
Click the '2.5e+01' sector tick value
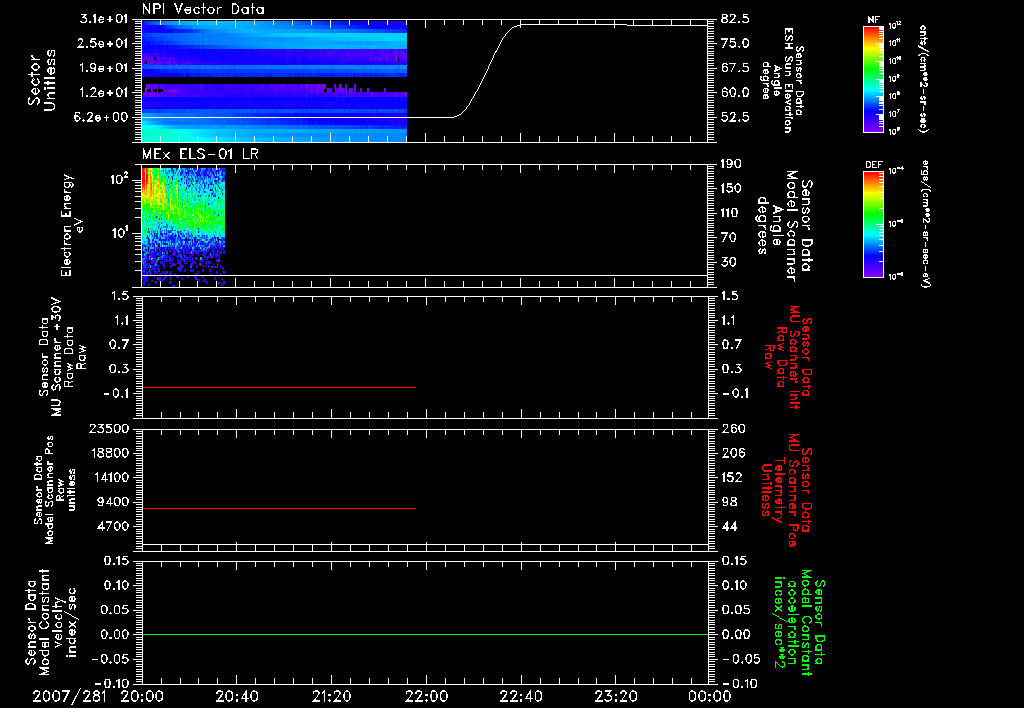[x=104, y=44]
